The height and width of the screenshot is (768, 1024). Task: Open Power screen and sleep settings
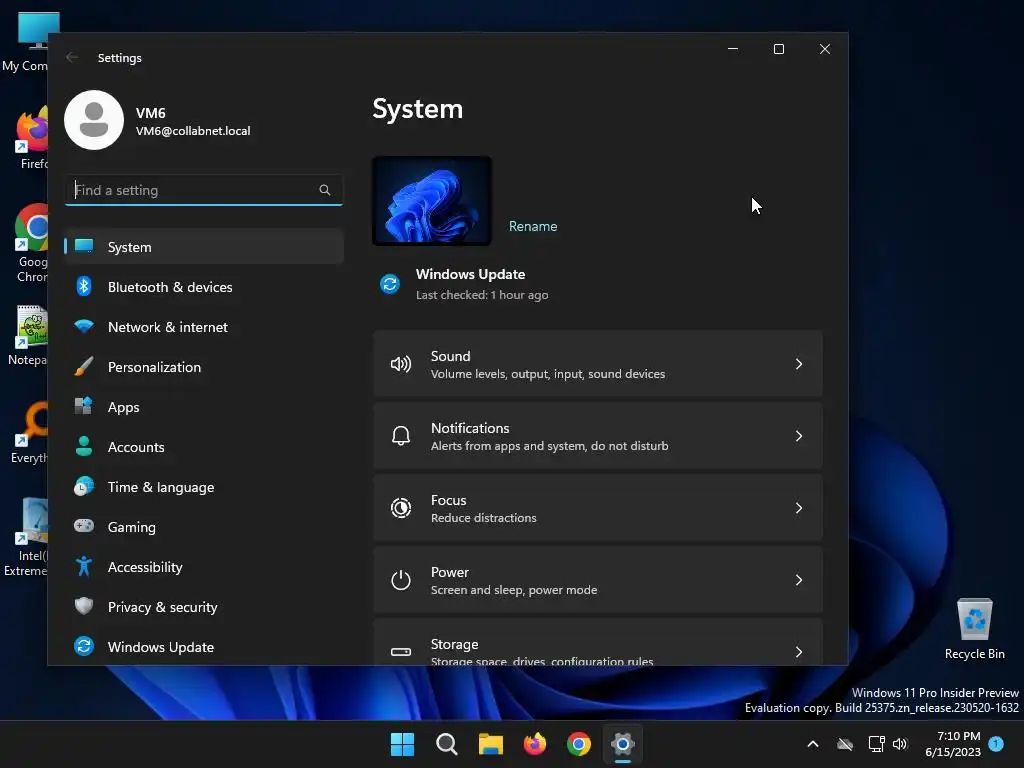click(598, 580)
